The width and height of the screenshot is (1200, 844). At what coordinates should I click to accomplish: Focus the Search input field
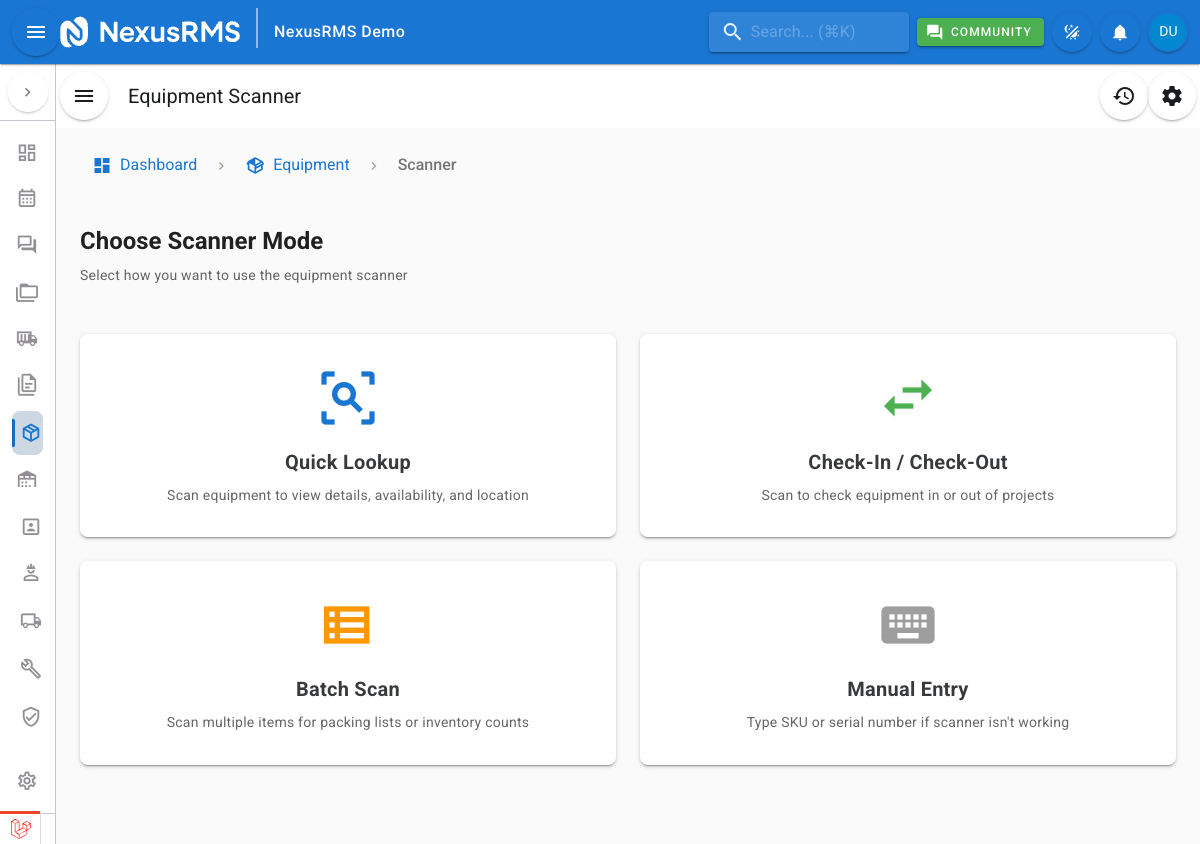click(x=808, y=32)
